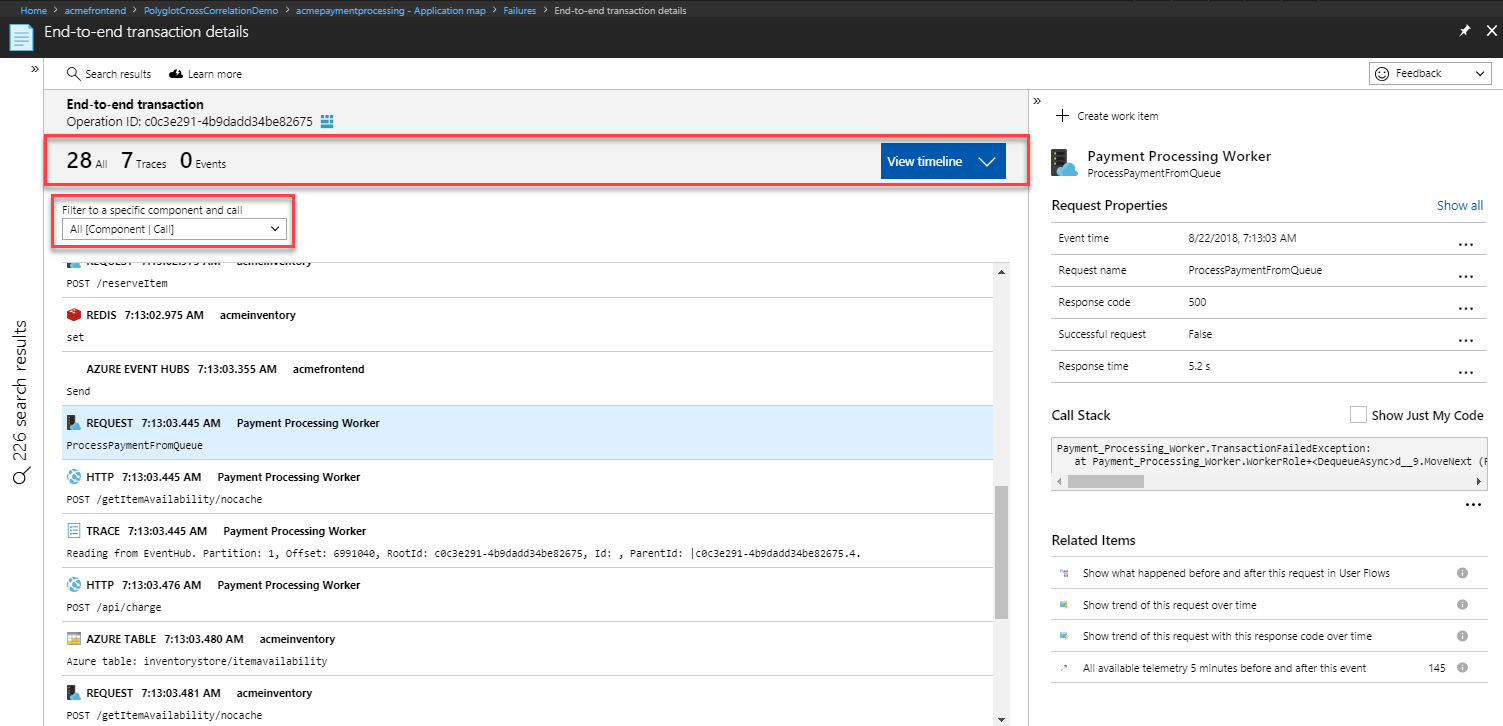The width and height of the screenshot is (1503, 726).
Task: Click the 226 search results magnifier icon
Action: tap(21, 478)
